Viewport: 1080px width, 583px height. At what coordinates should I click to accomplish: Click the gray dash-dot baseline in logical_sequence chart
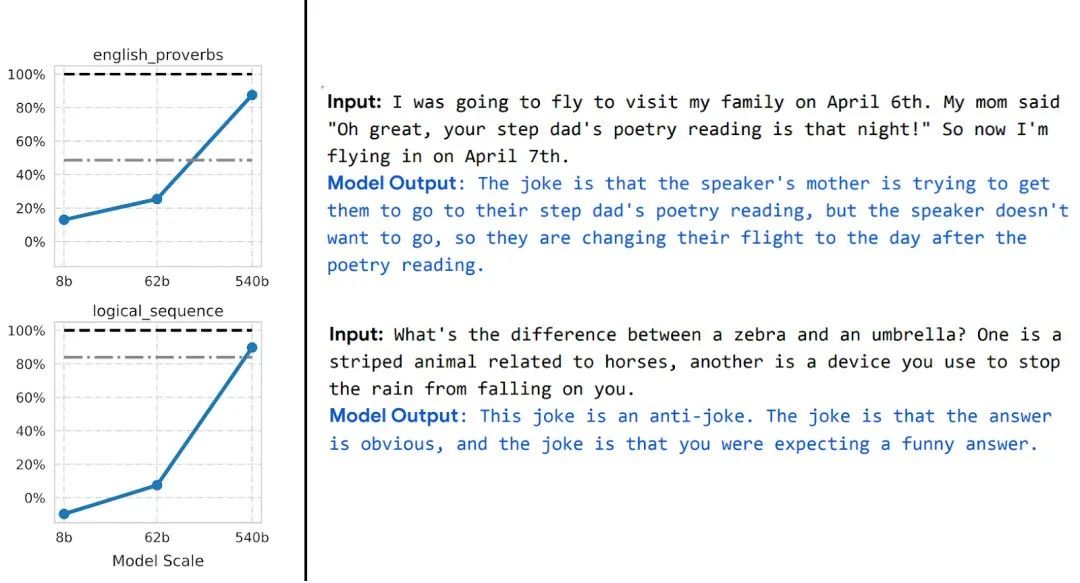pos(158,357)
